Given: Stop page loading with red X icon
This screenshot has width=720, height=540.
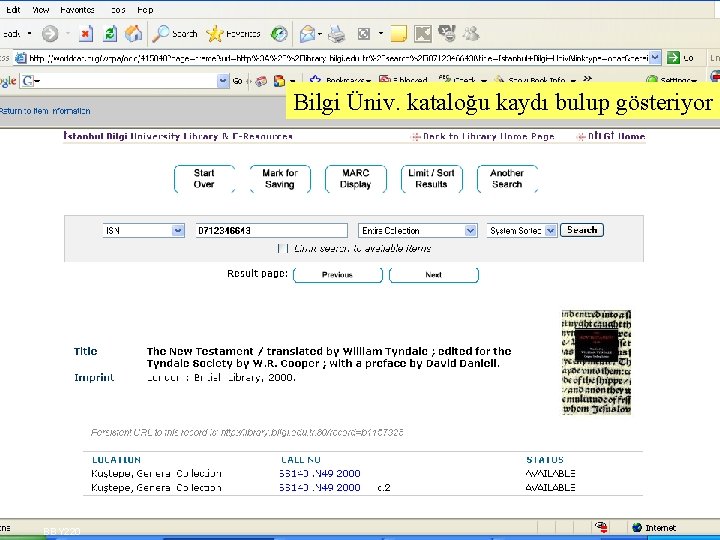Looking at the screenshot, I should (x=85, y=34).
